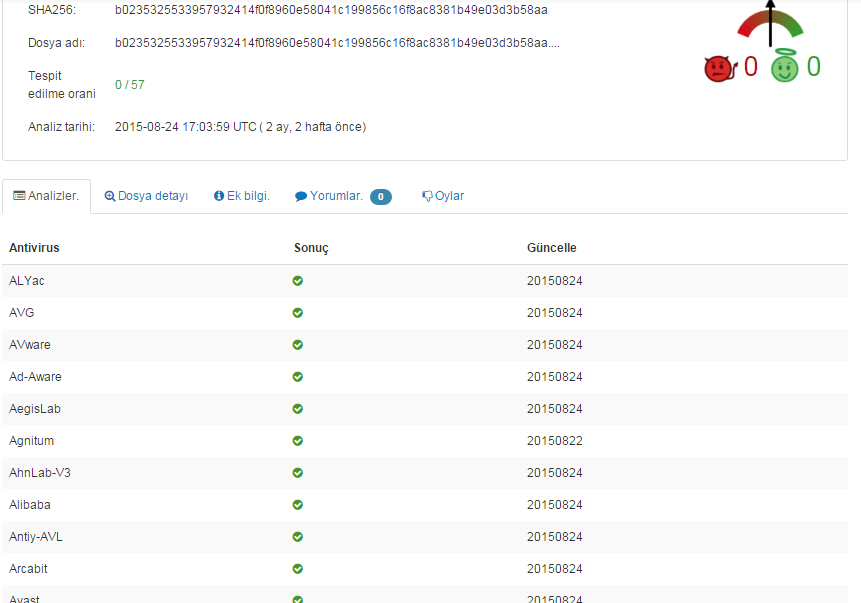Click the Tespit edilme orani label

(x=62, y=85)
